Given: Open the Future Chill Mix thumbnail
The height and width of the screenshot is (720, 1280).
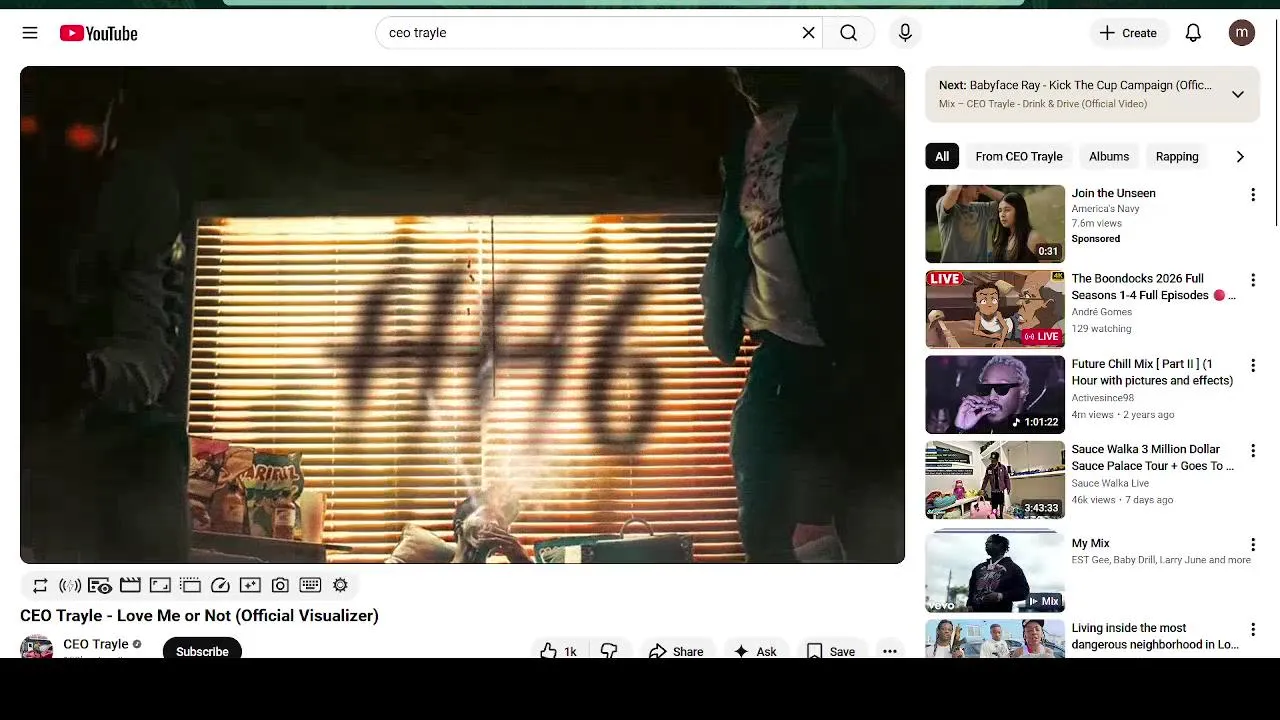Looking at the screenshot, I should [995, 394].
